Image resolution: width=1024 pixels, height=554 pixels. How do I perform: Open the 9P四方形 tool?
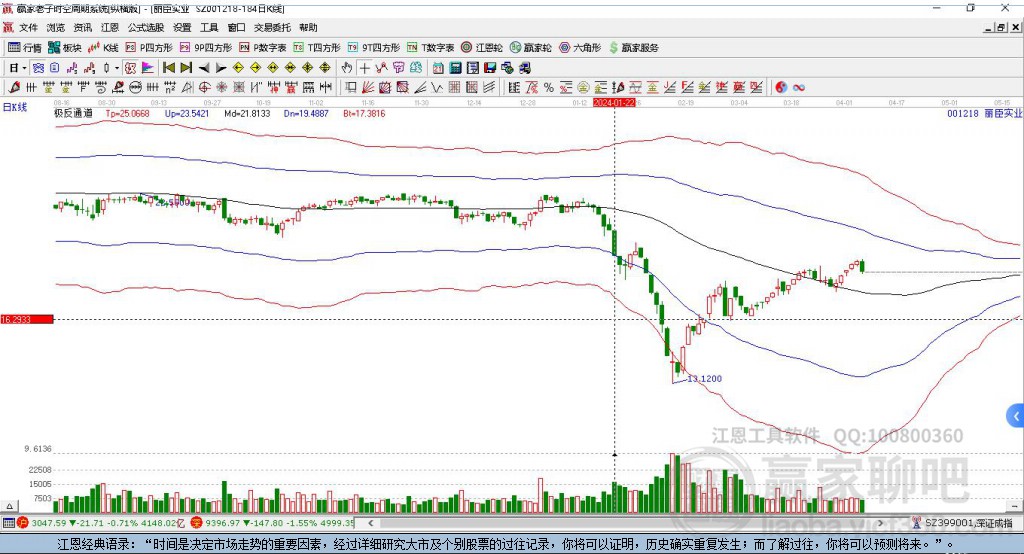(206, 48)
